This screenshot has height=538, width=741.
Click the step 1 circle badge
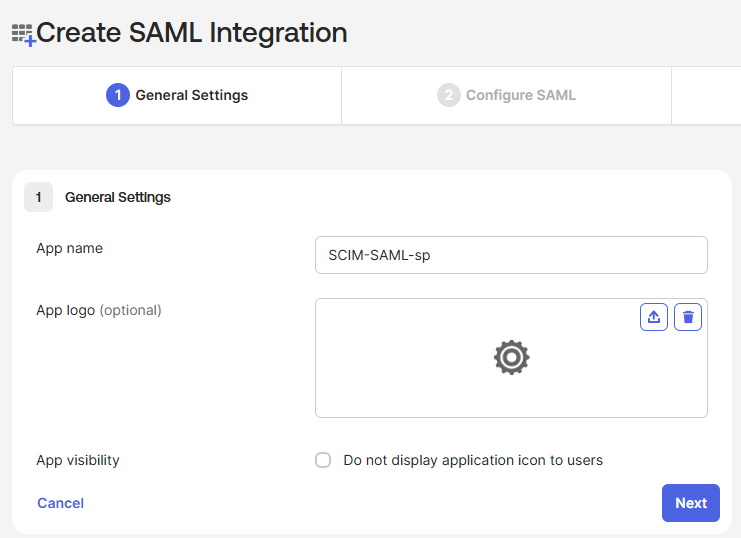coord(118,95)
